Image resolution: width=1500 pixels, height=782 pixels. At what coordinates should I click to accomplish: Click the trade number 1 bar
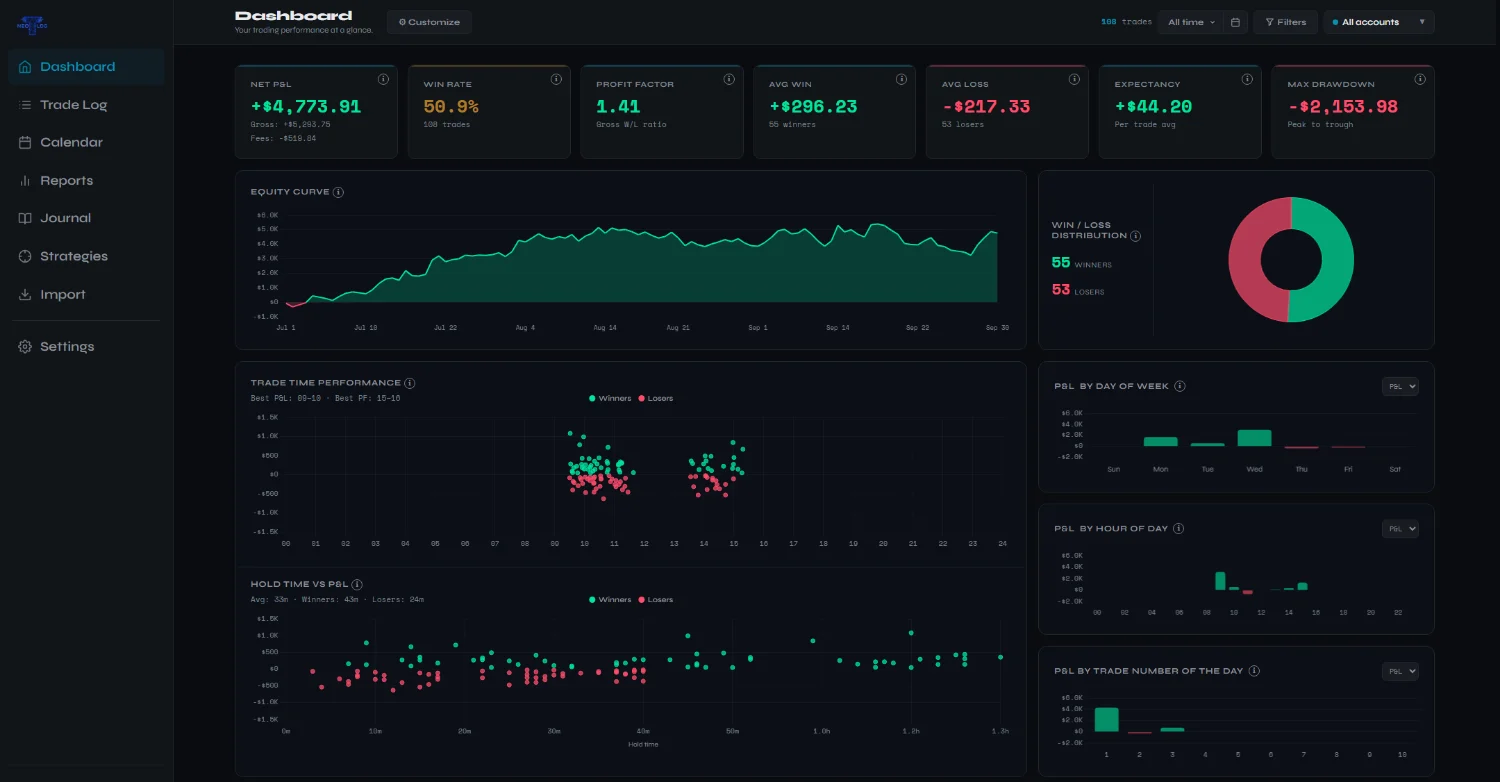(x=1106, y=720)
